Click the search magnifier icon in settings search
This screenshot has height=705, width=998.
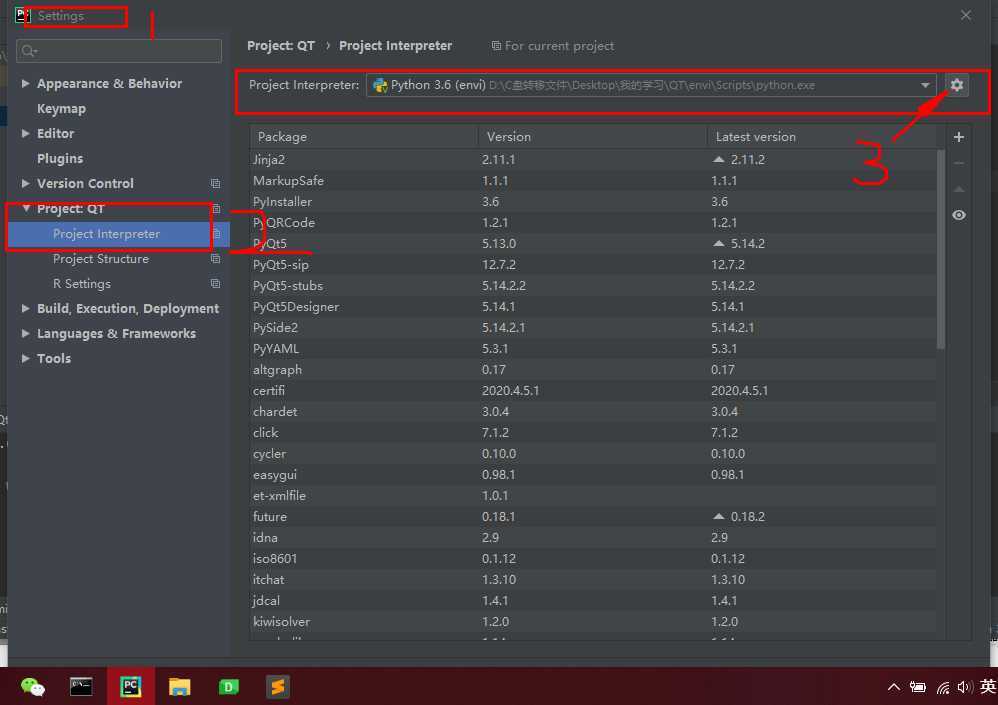(x=29, y=51)
